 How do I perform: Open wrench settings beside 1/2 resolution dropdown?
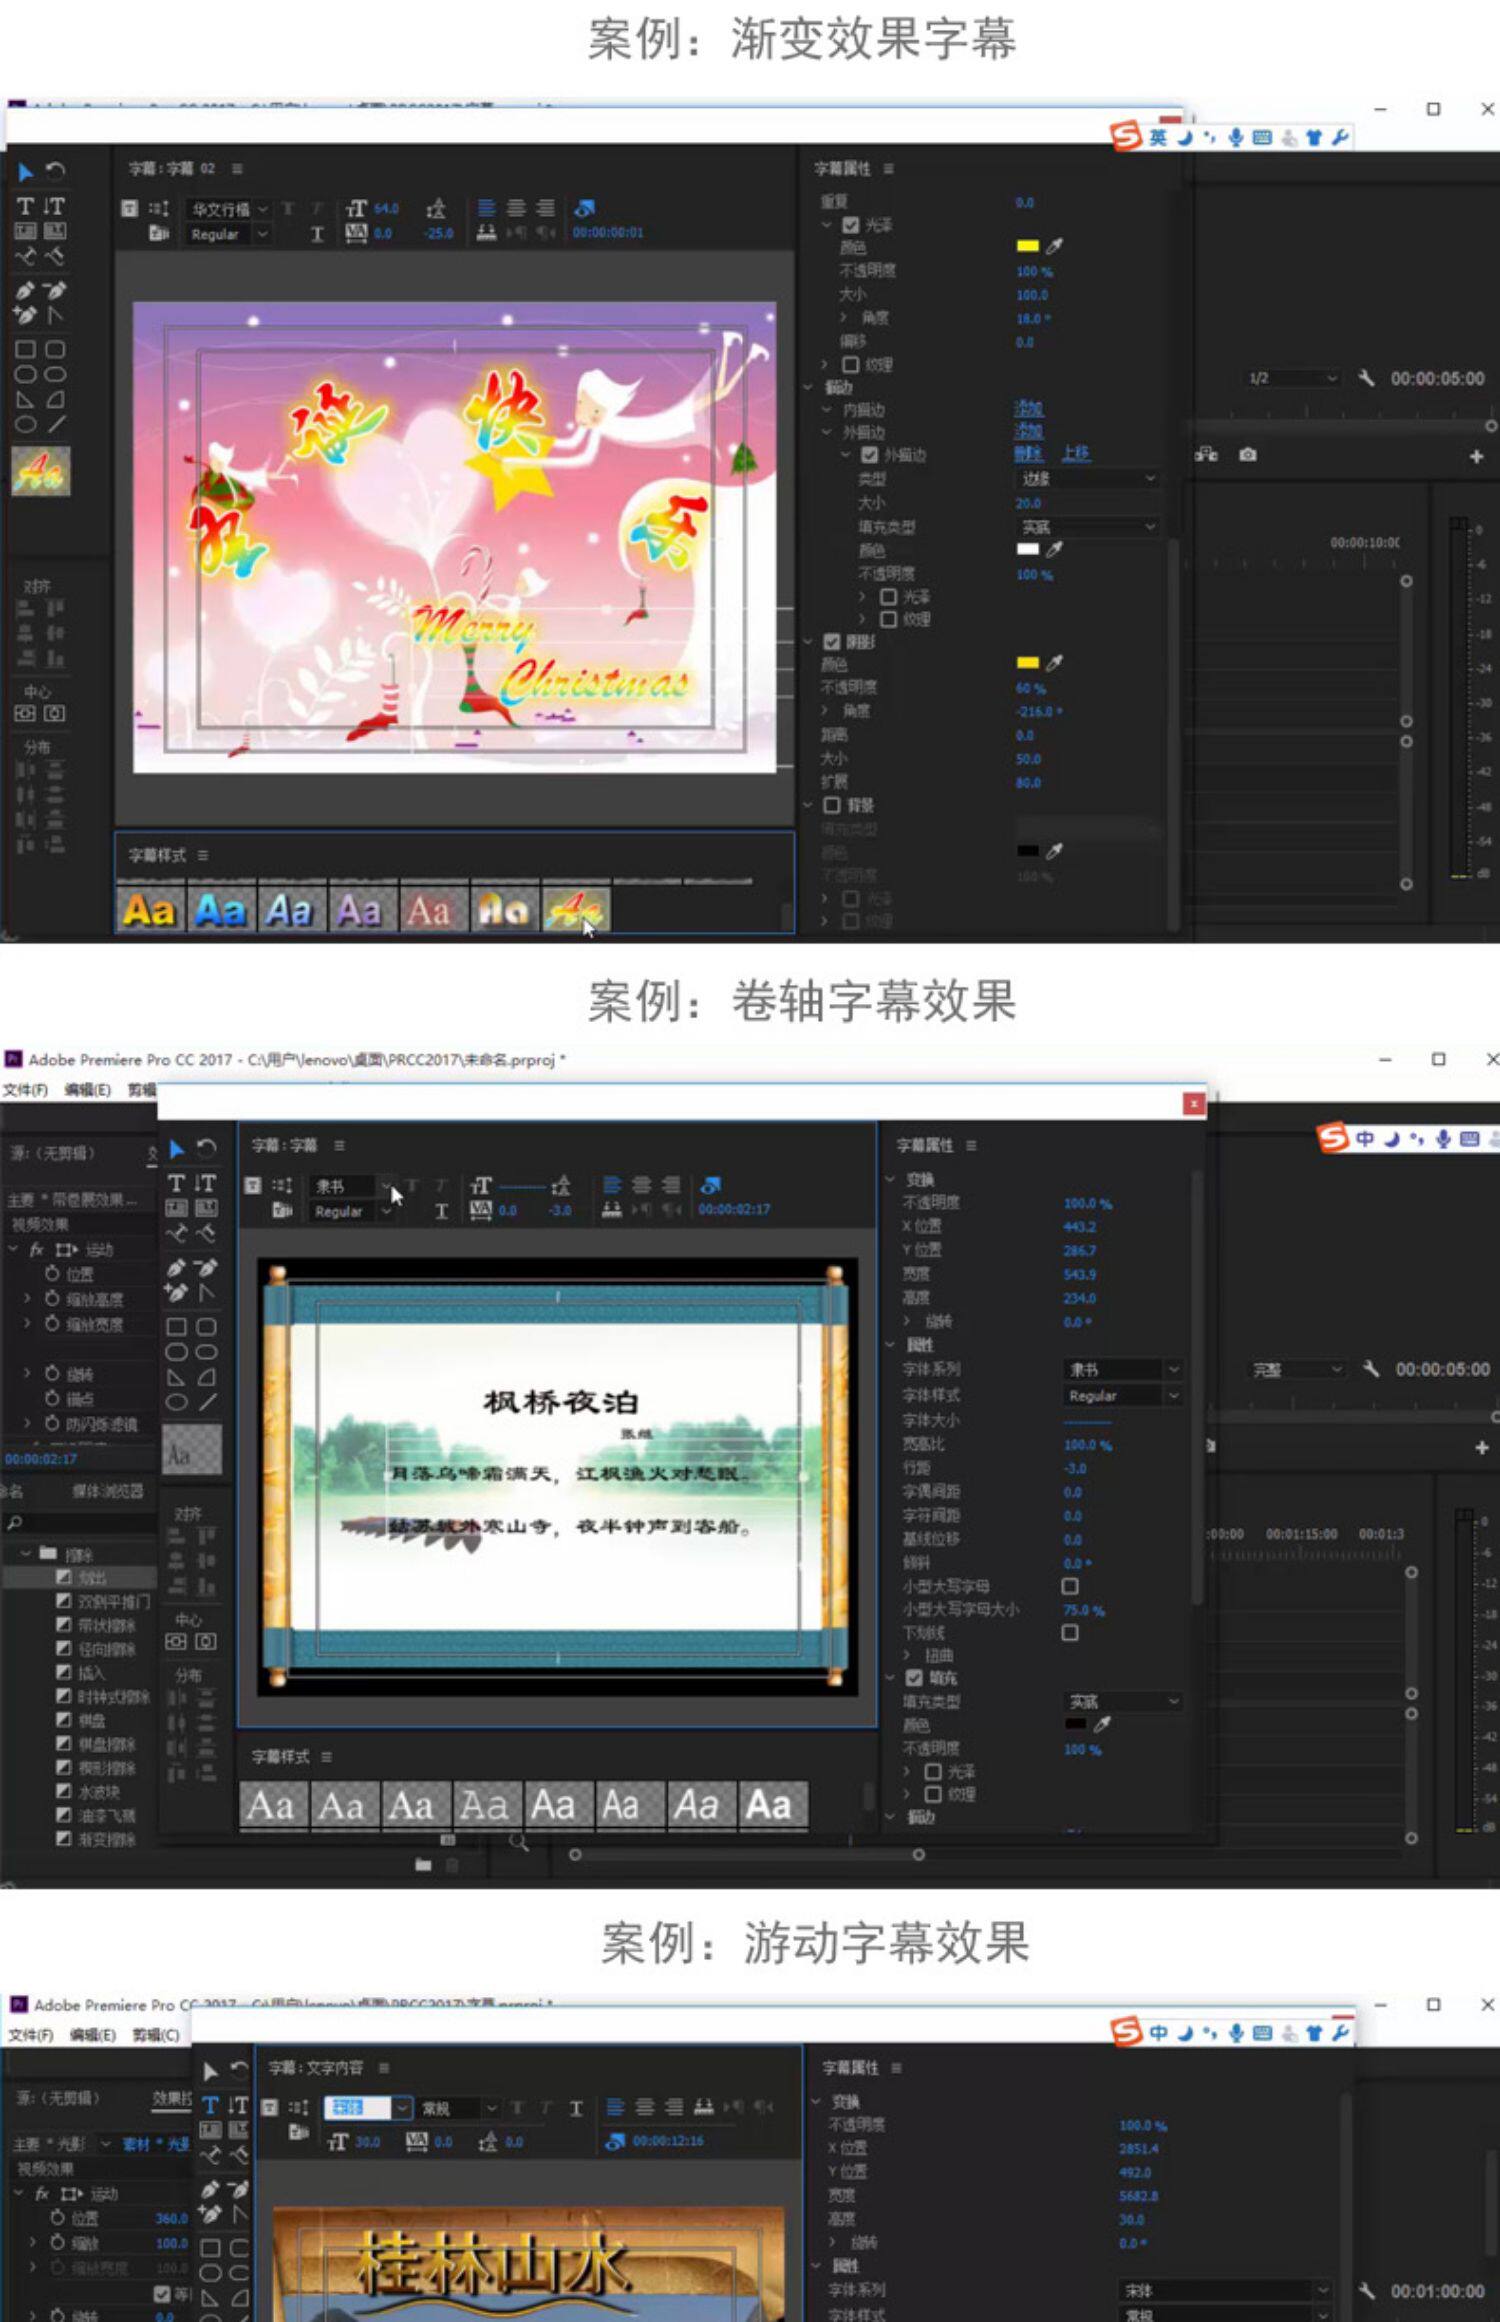pyautogui.click(x=1366, y=378)
